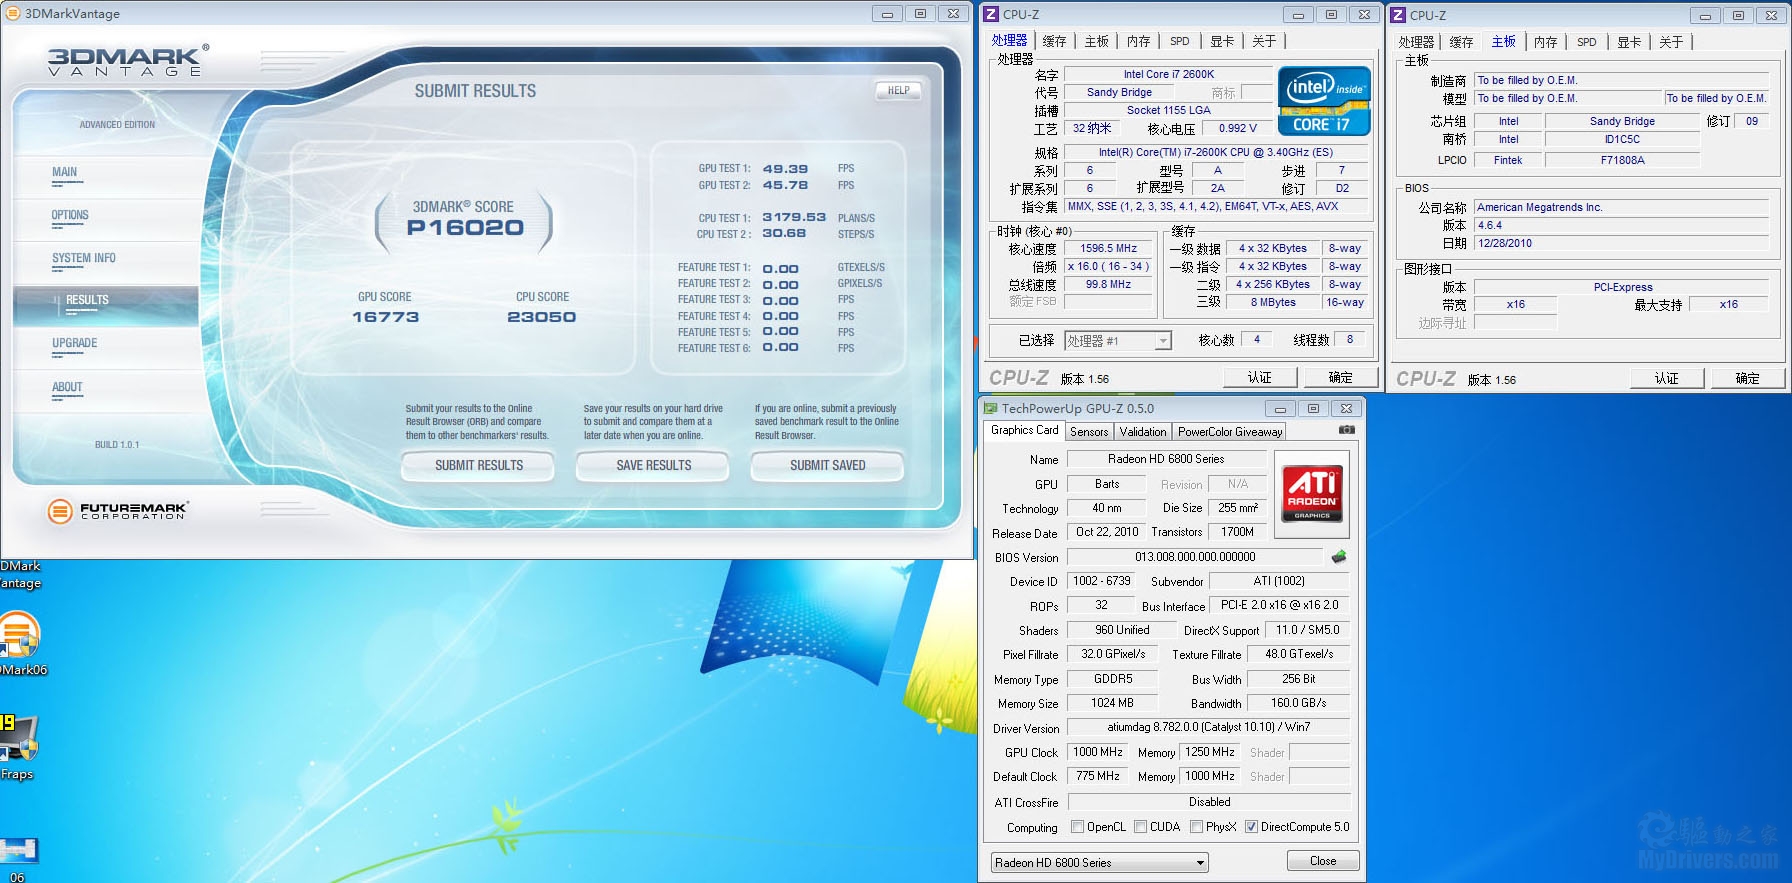Open the 3DMark Vantage desktop shortcut

click(18, 574)
